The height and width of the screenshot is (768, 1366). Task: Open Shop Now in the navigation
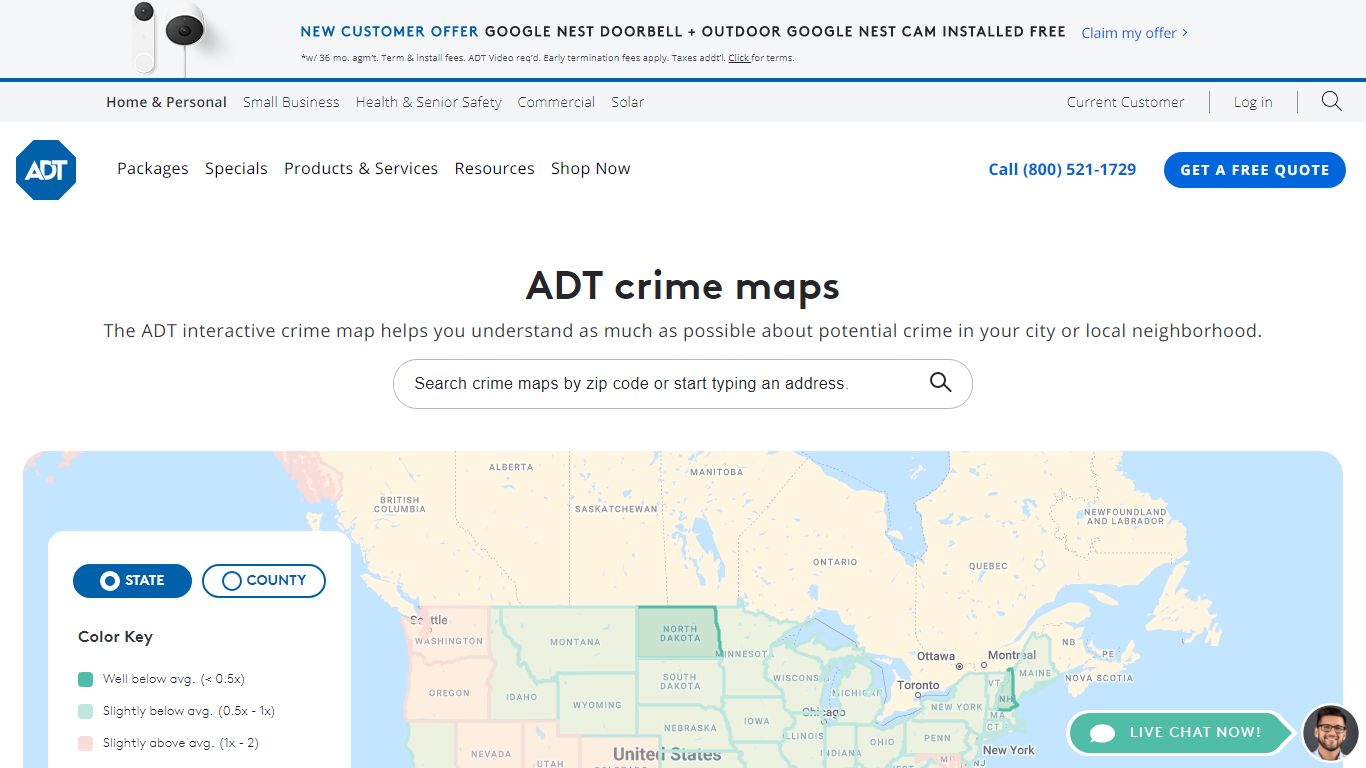click(x=591, y=169)
